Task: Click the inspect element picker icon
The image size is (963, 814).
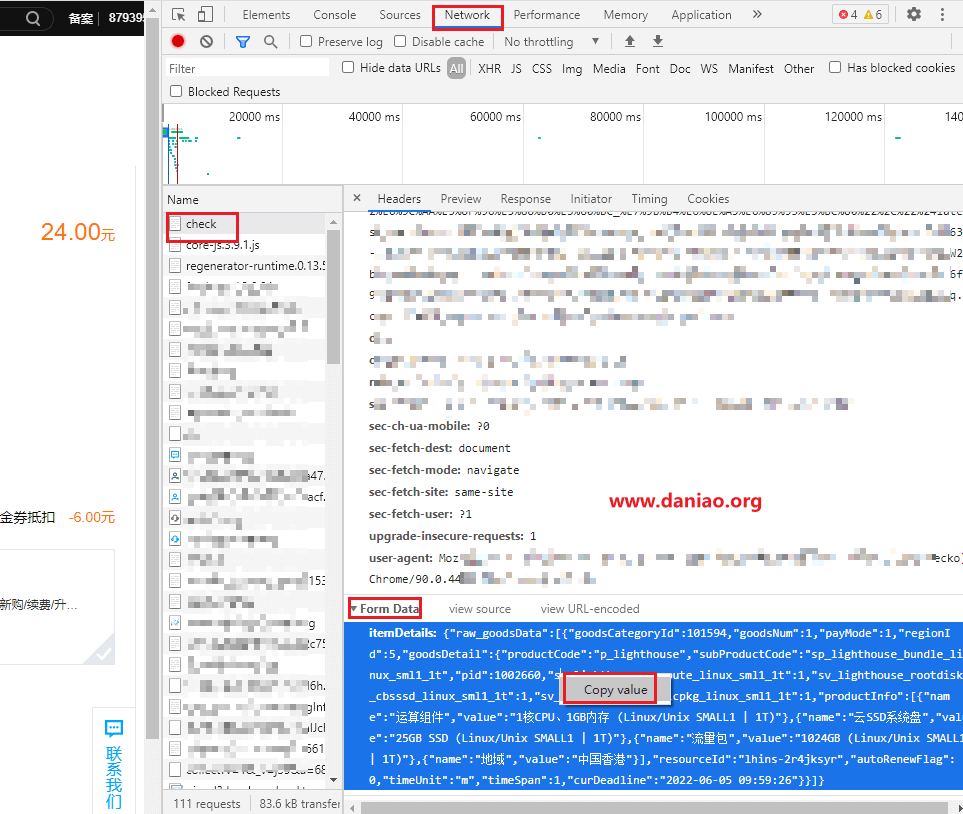Action: pyautogui.click(x=179, y=15)
